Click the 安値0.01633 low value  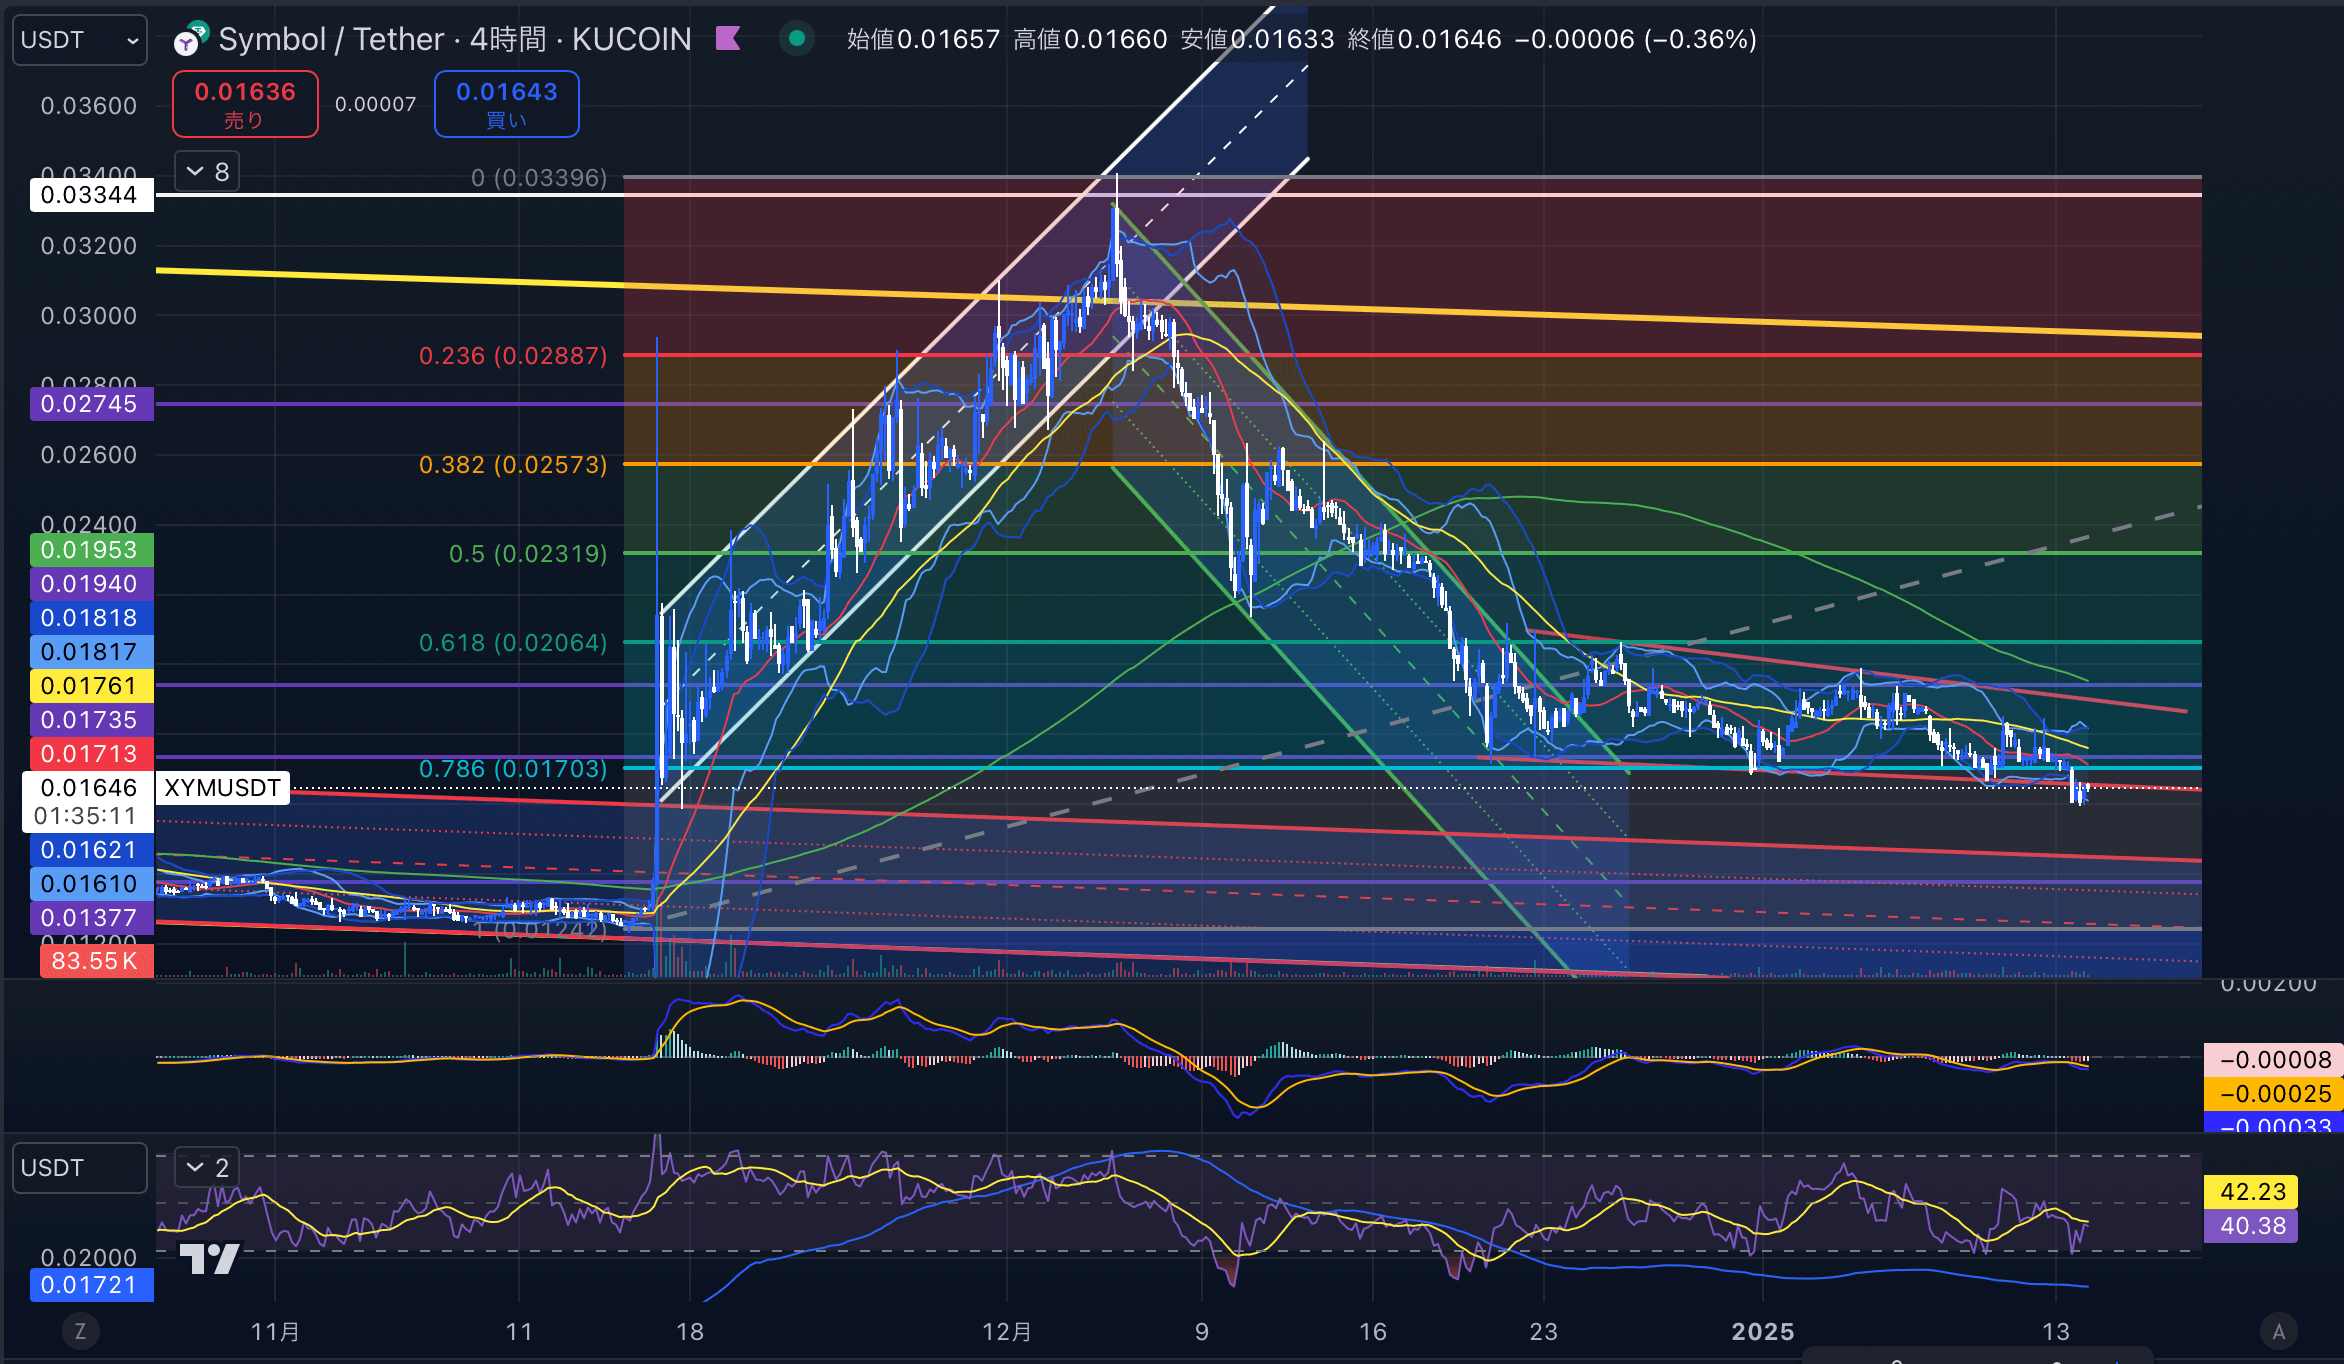click(1257, 39)
